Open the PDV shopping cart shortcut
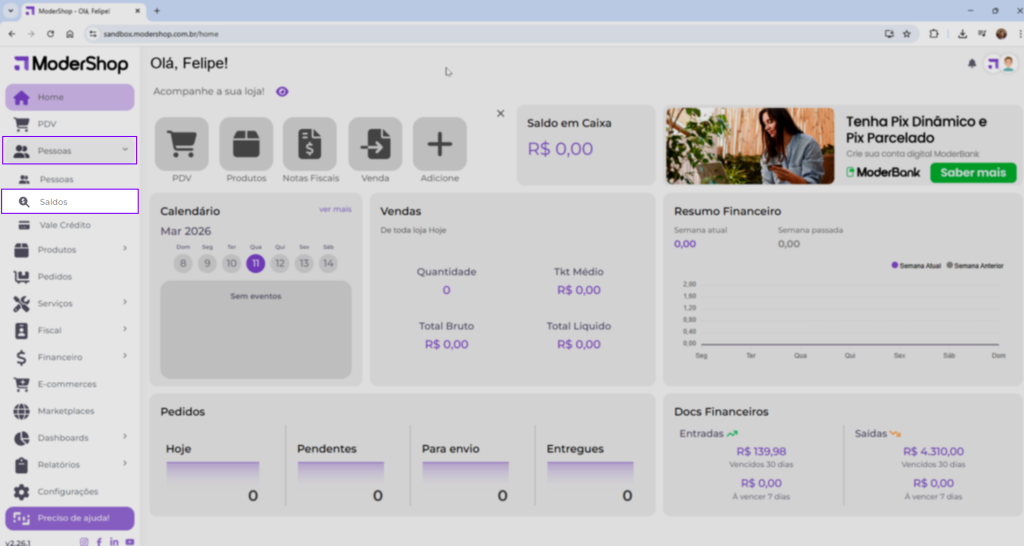Image resolution: width=1024 pixels, height=546 pixels. 181,144
